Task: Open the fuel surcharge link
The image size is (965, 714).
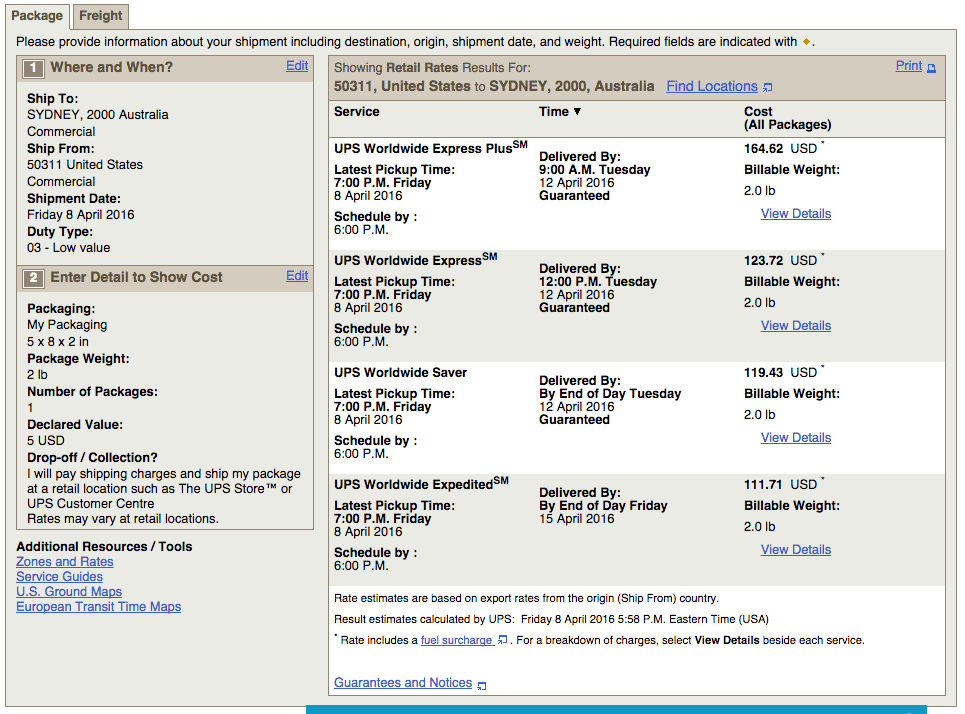Action: click(456, 640)
